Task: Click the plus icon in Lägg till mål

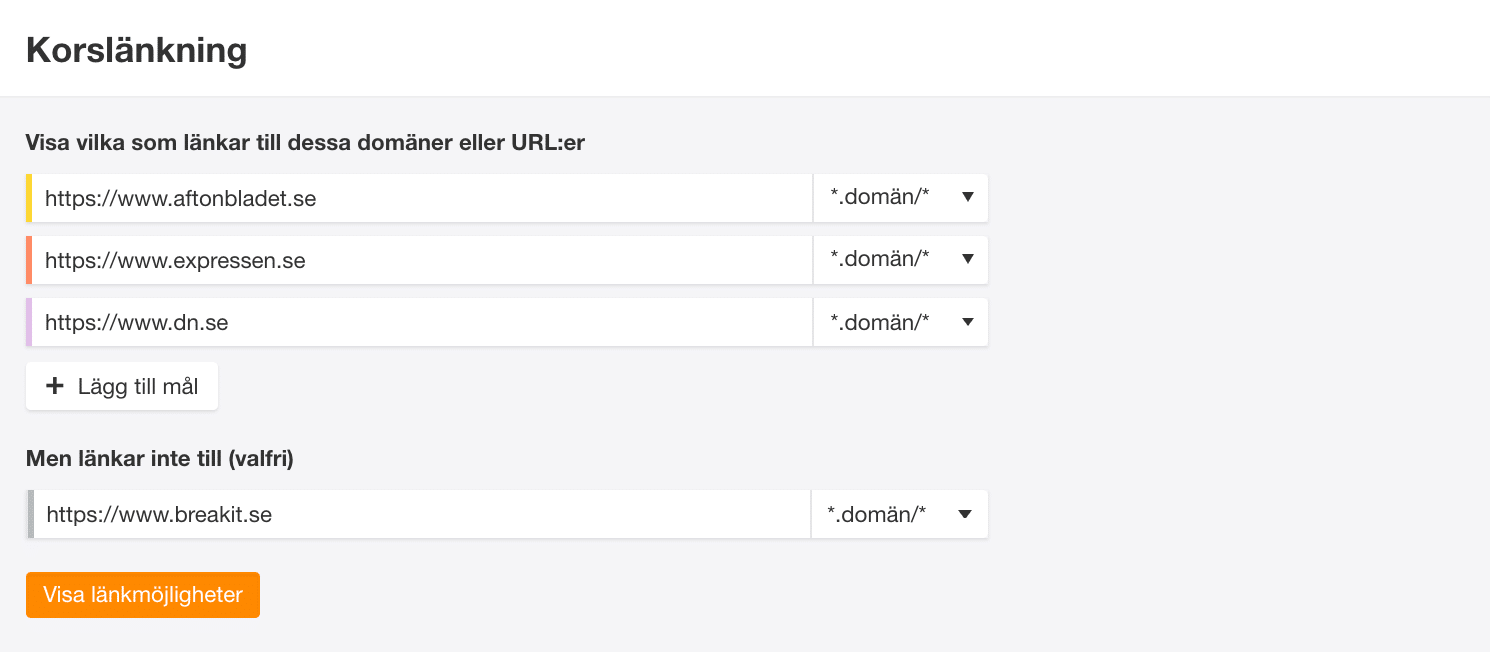Action: (56, 386)
